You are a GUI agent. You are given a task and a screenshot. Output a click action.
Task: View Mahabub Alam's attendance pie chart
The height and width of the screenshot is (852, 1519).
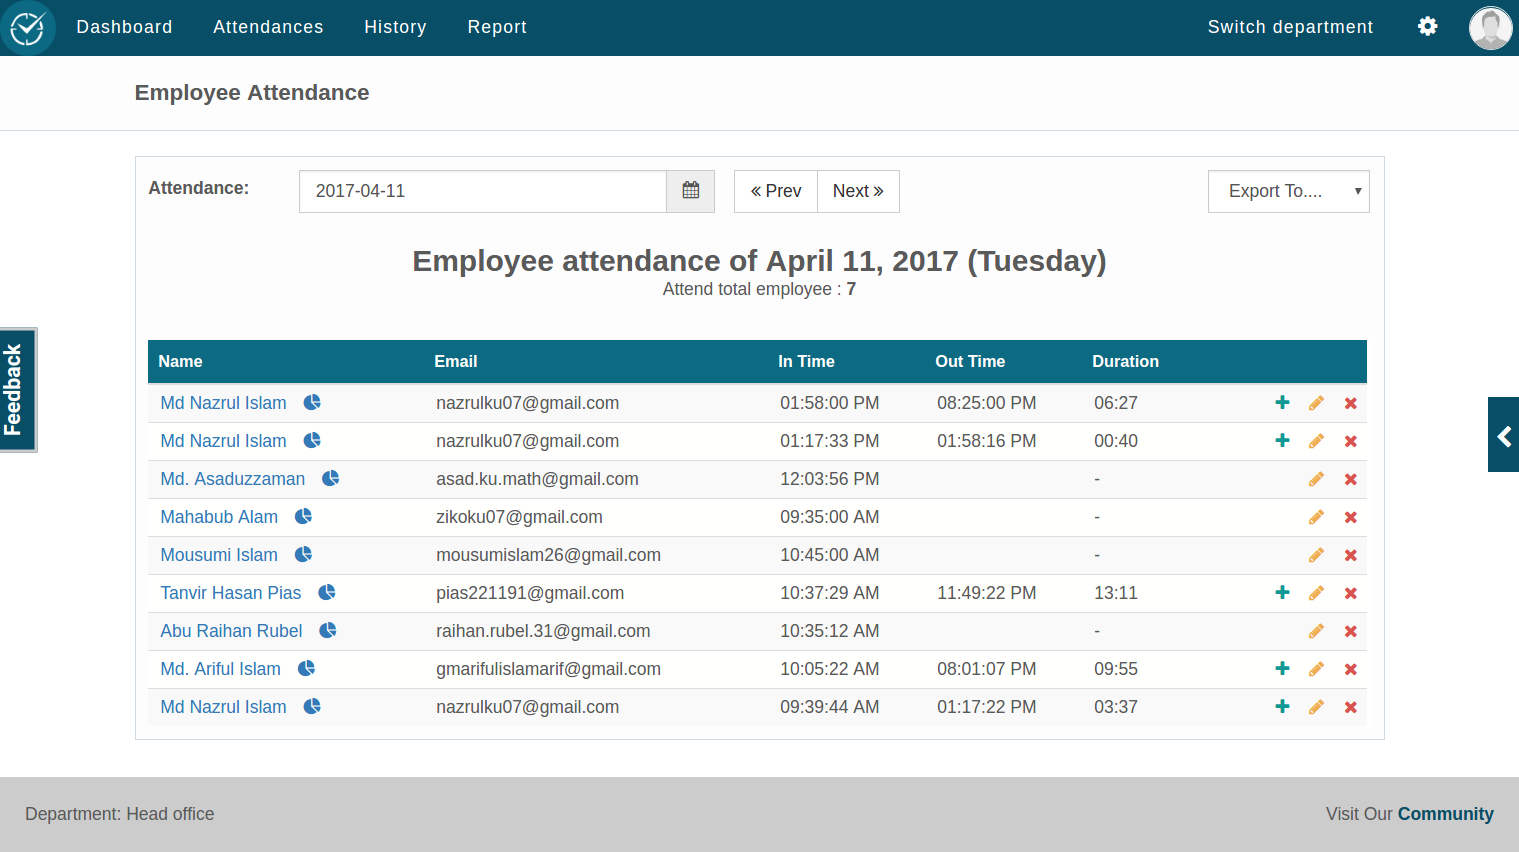tap(303, 515)
